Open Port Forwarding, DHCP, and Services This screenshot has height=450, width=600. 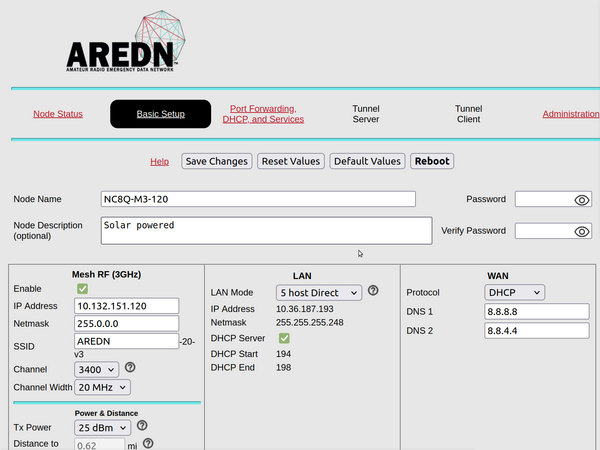(263, 114)
